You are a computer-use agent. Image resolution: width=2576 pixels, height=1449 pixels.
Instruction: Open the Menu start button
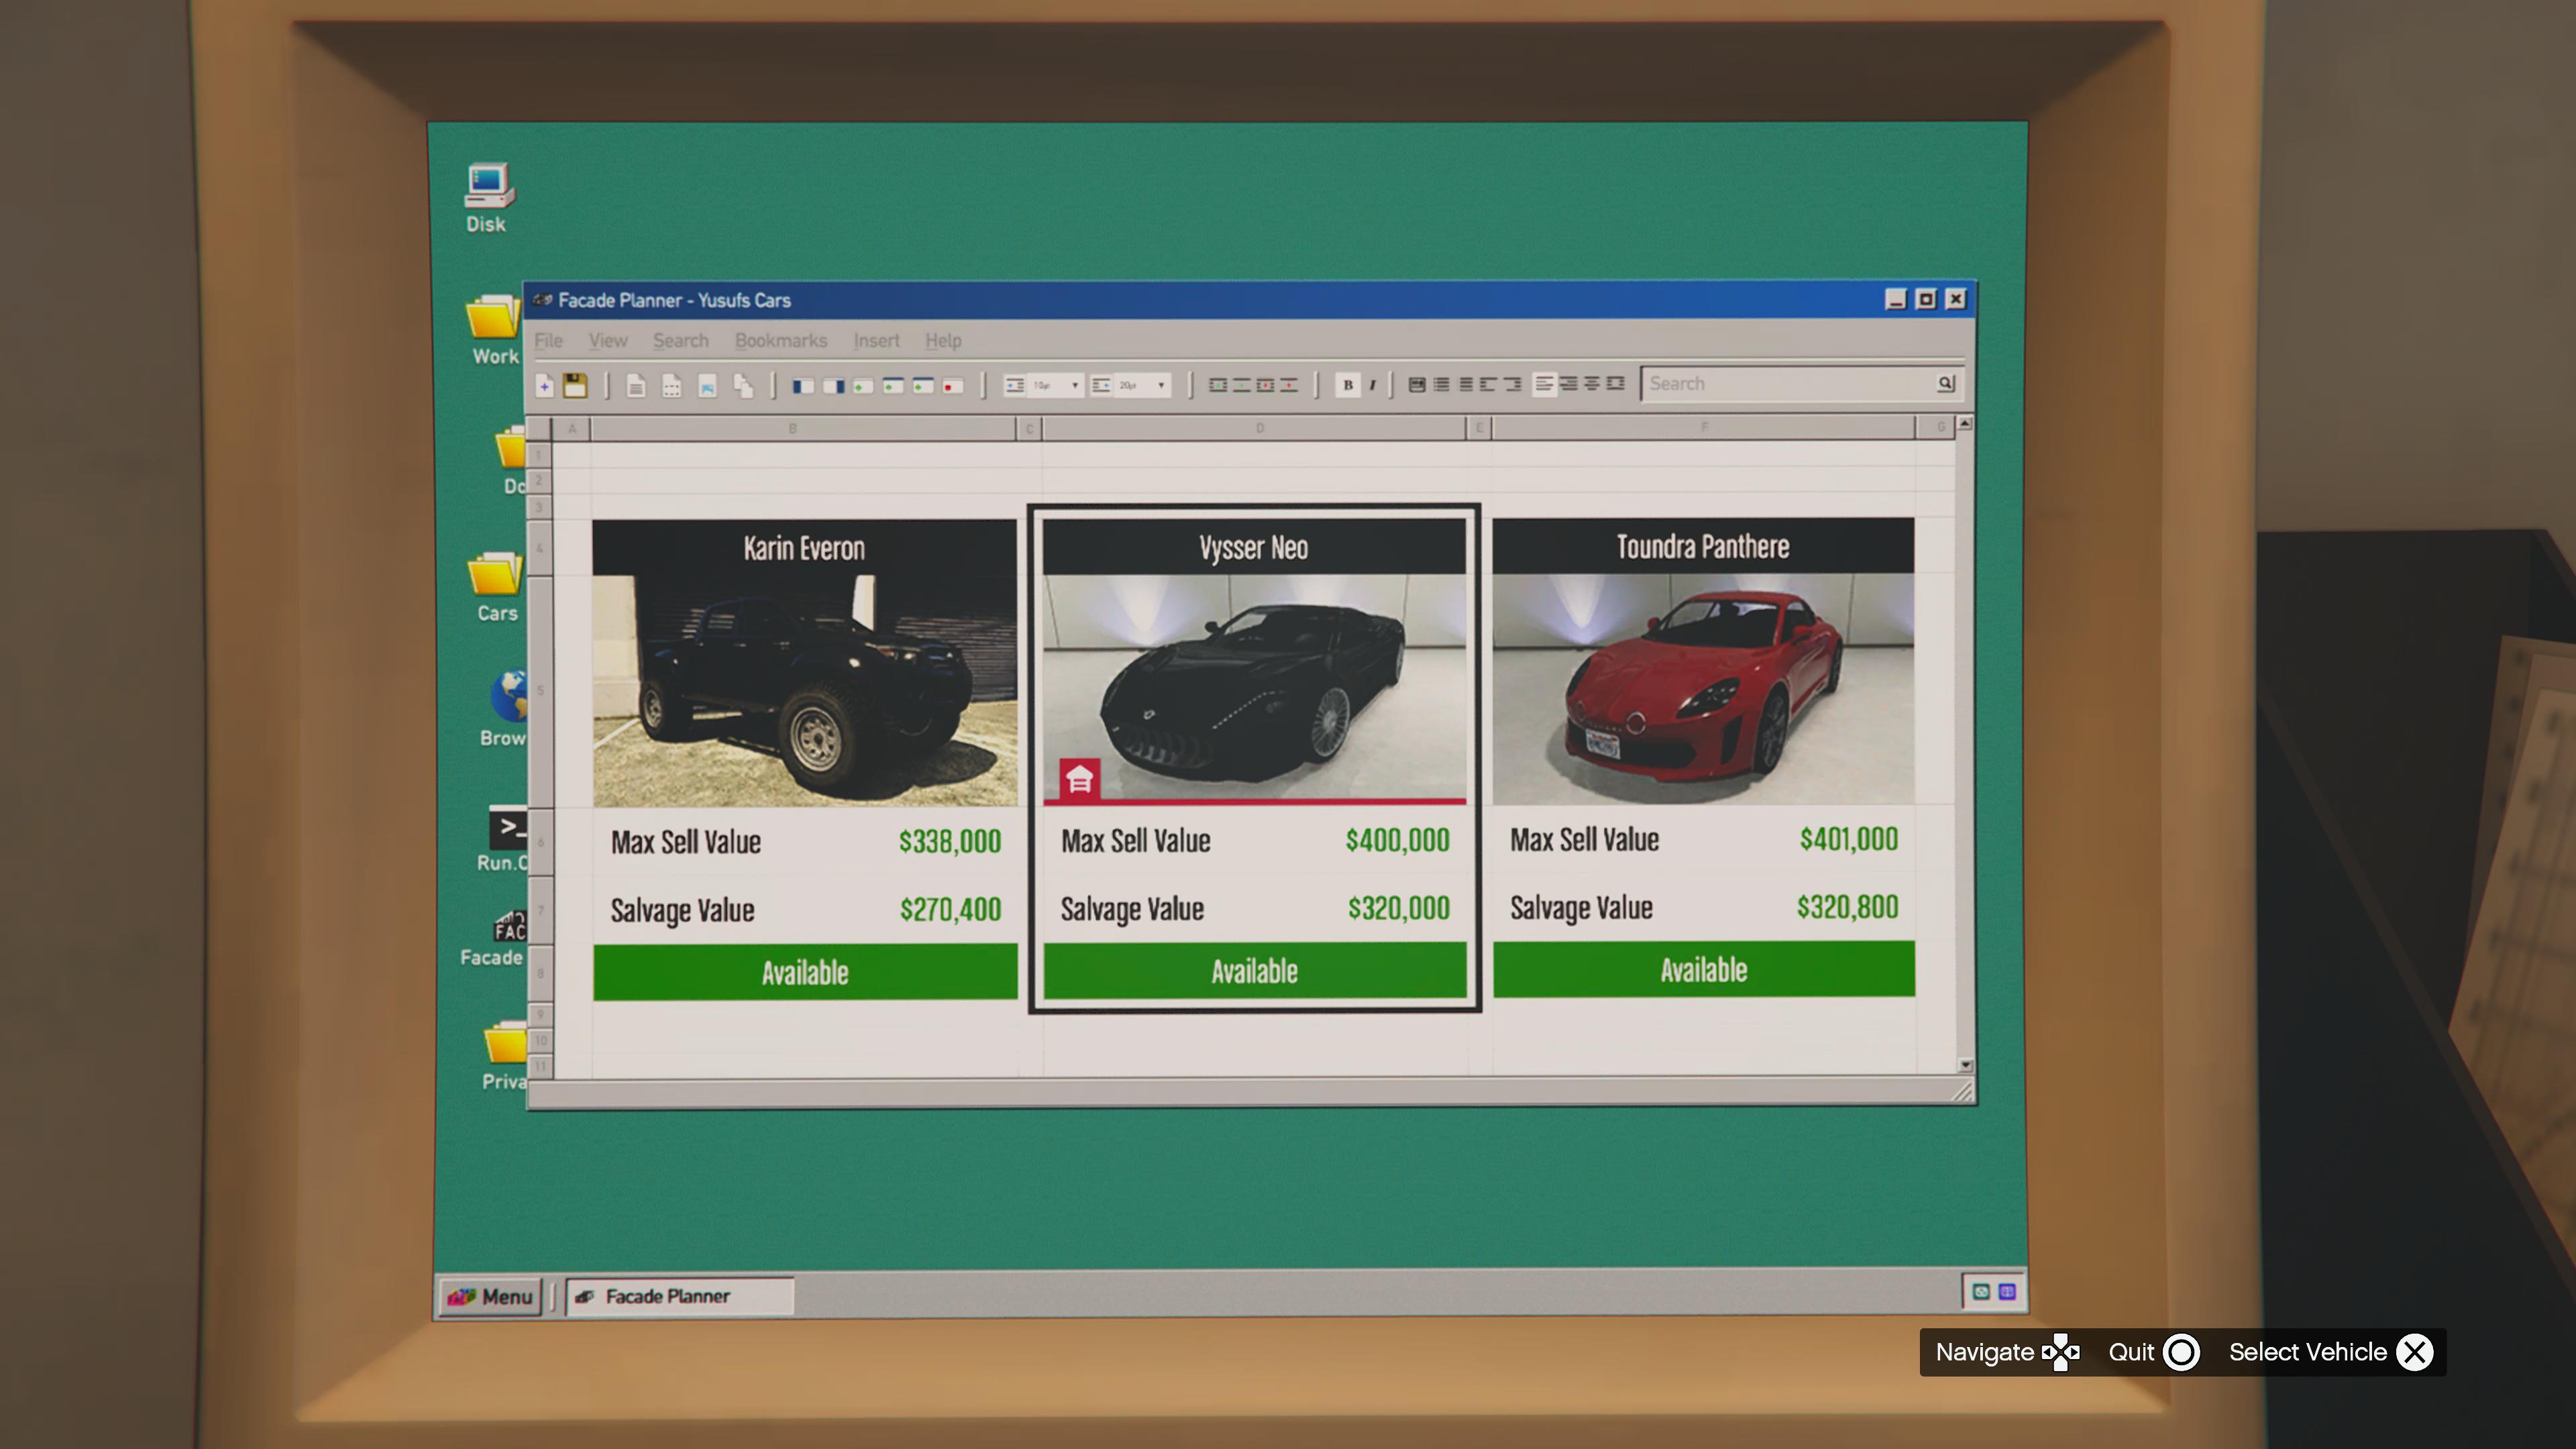pos(490,1296)
